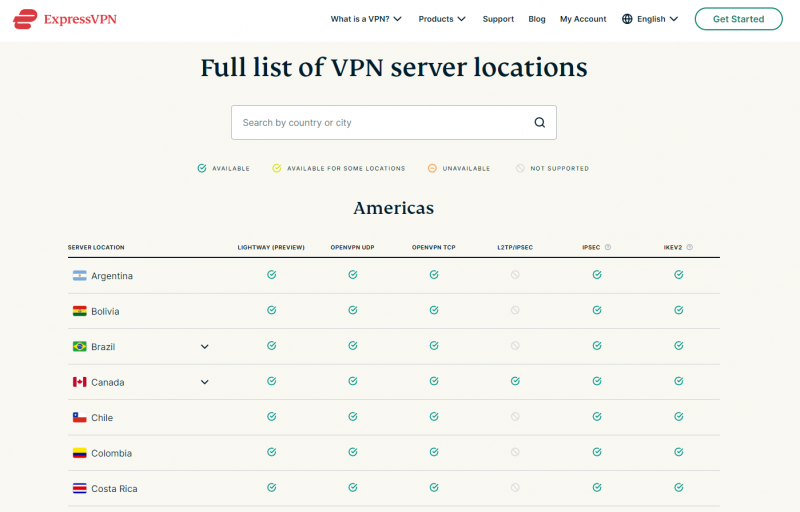Click the globe language icon
The height and width of the screenshot is (512, 800).
[627, 19]
